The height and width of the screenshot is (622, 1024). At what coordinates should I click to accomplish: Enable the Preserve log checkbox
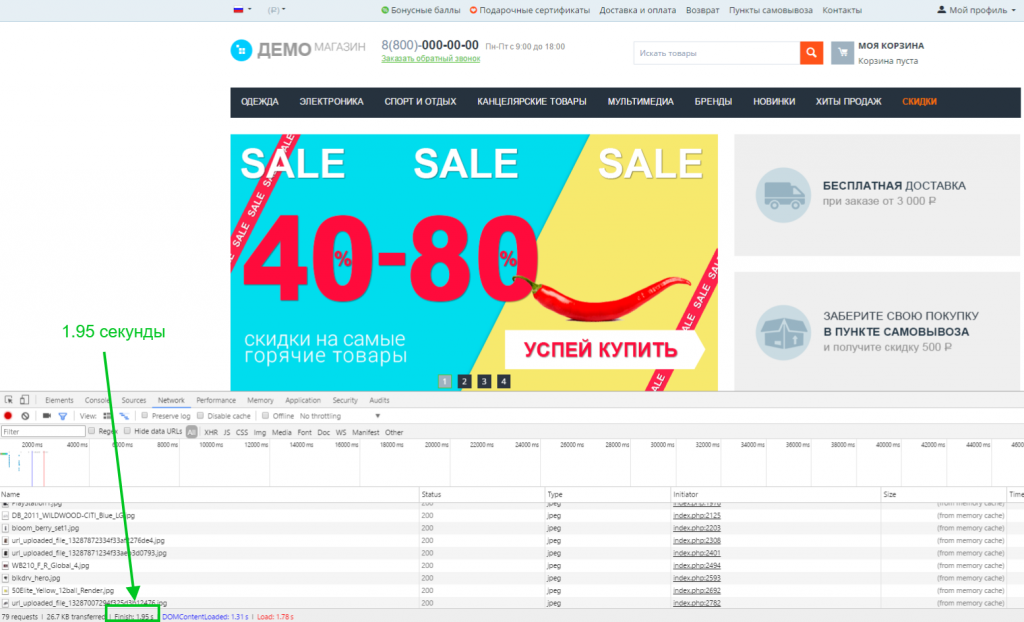[145, 416]
